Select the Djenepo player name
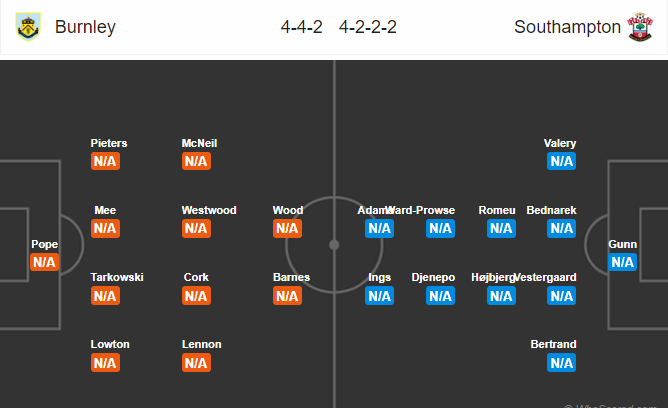The image size is (668, 408). pos(433,277)
